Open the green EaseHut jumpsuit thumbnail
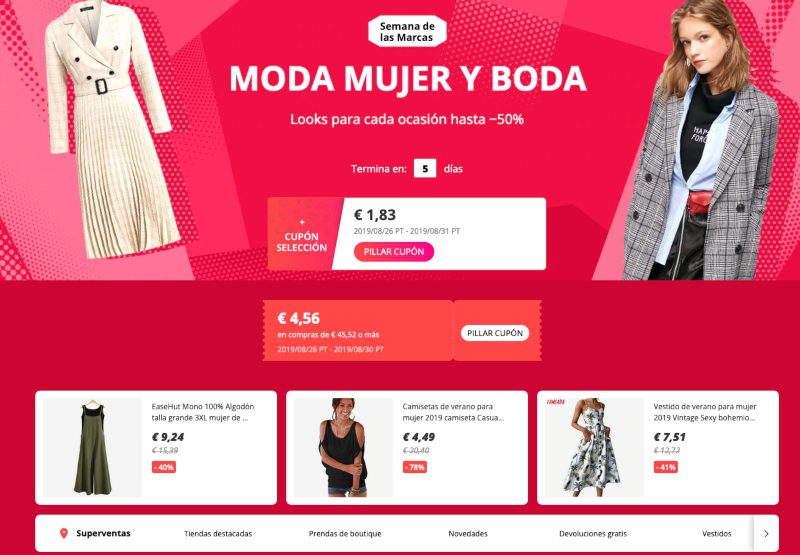 click(92, 447)
